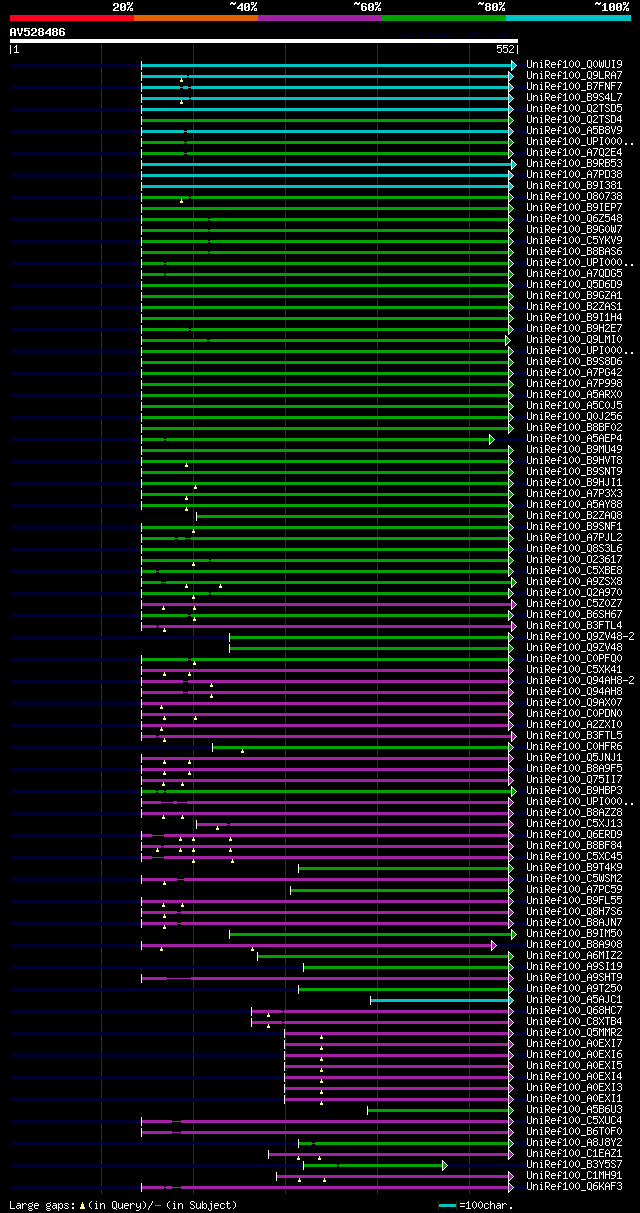Open hit UniRef100_B3FTL5

click(575, 736)
